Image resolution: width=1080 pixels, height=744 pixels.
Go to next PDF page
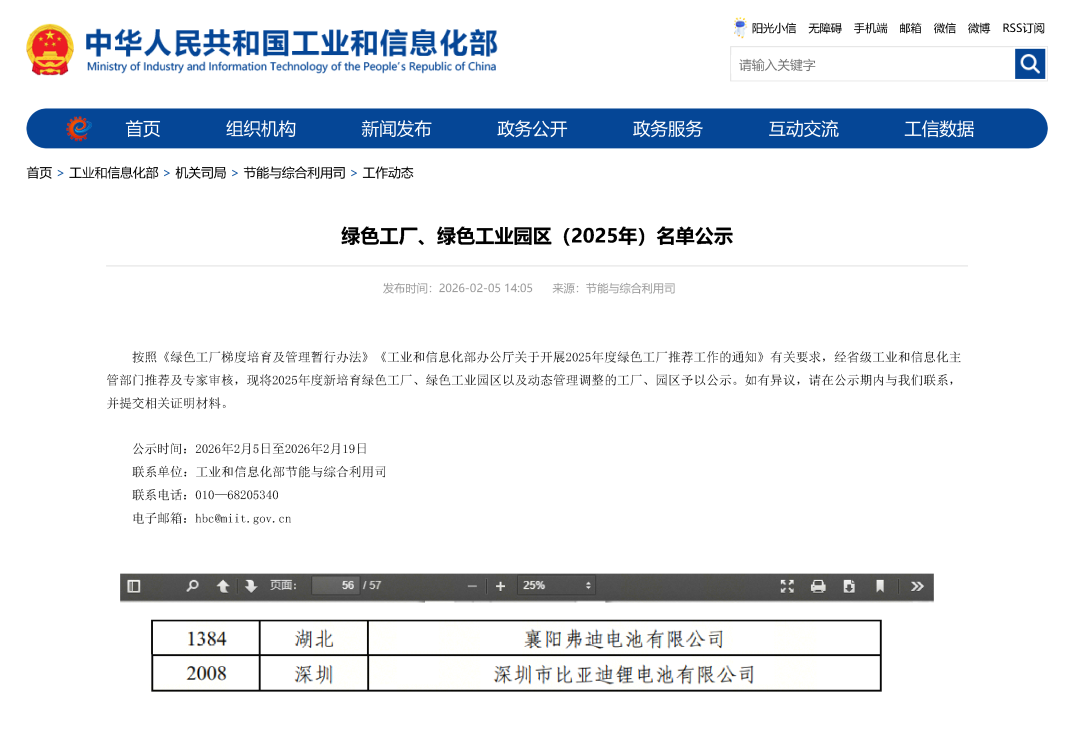[x=251, y=586]
